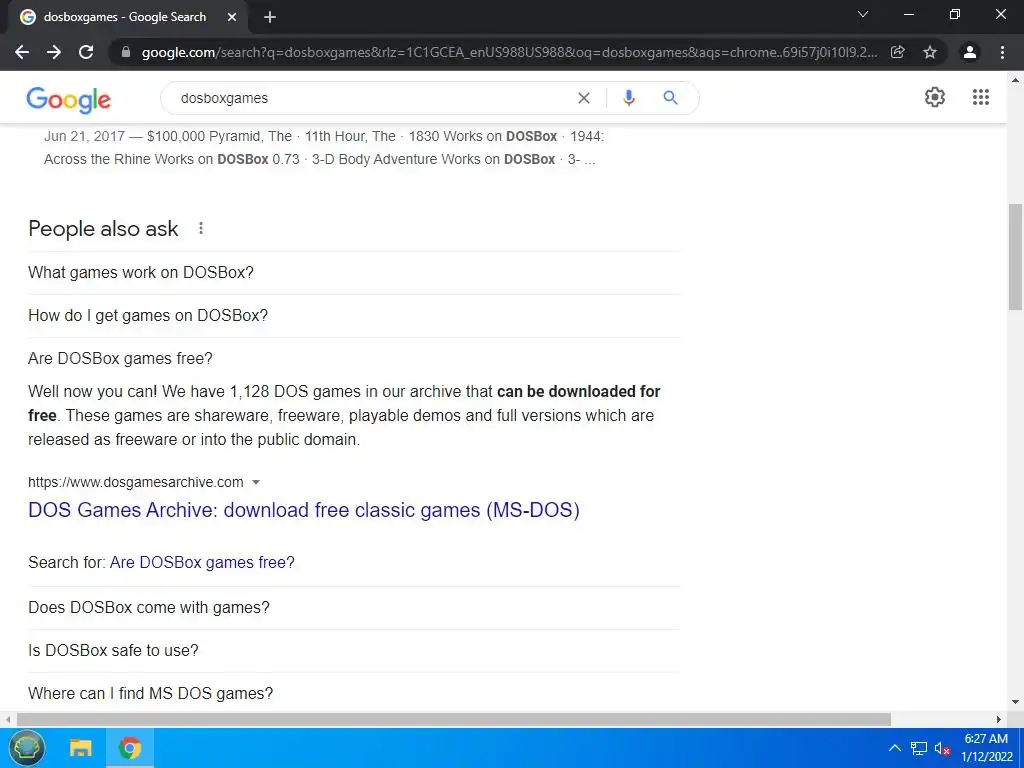Click scroll-left arrow on horizontal scrollbar
Viewport: 1024px width, 768px height.
tap(8, 719)
